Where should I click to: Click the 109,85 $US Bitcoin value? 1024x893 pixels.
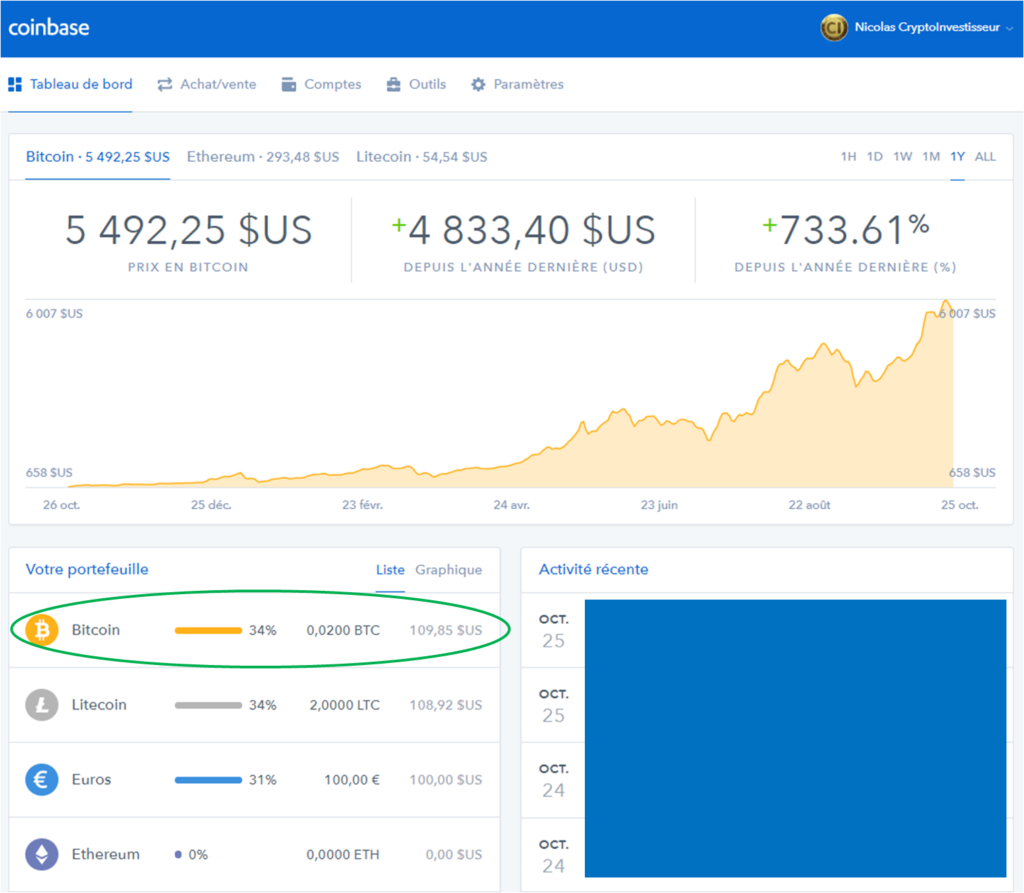coord(446,630)
